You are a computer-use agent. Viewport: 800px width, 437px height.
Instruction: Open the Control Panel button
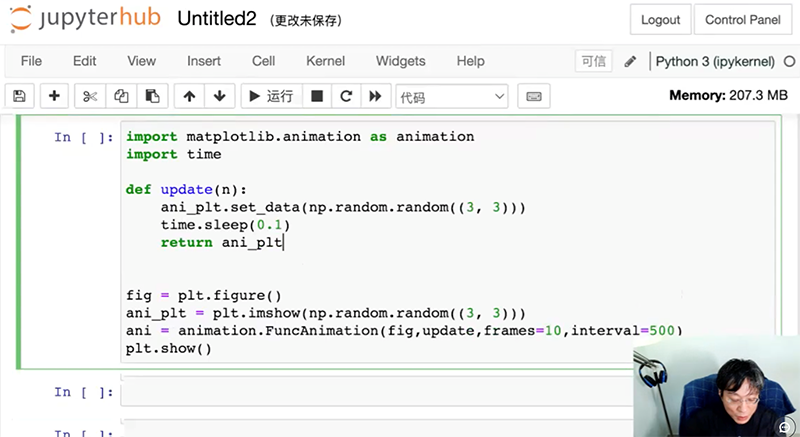(741, 19)
